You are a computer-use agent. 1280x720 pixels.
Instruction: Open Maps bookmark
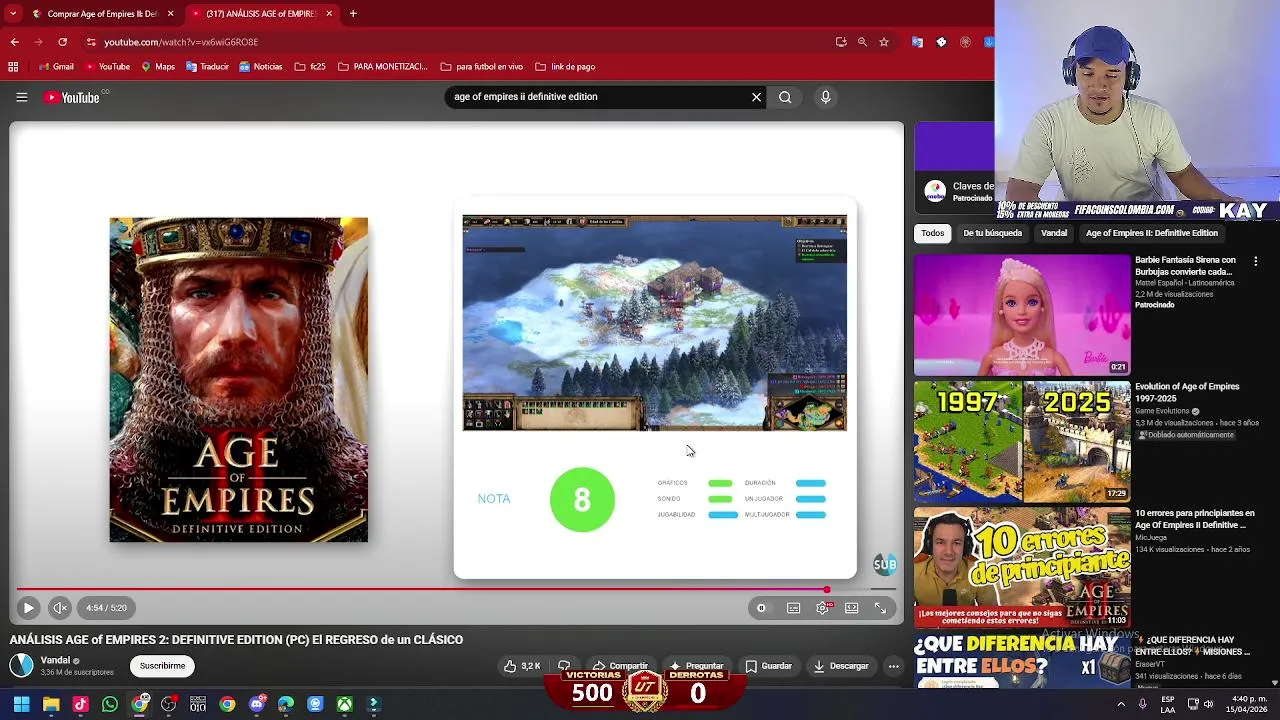pos(158,67)
